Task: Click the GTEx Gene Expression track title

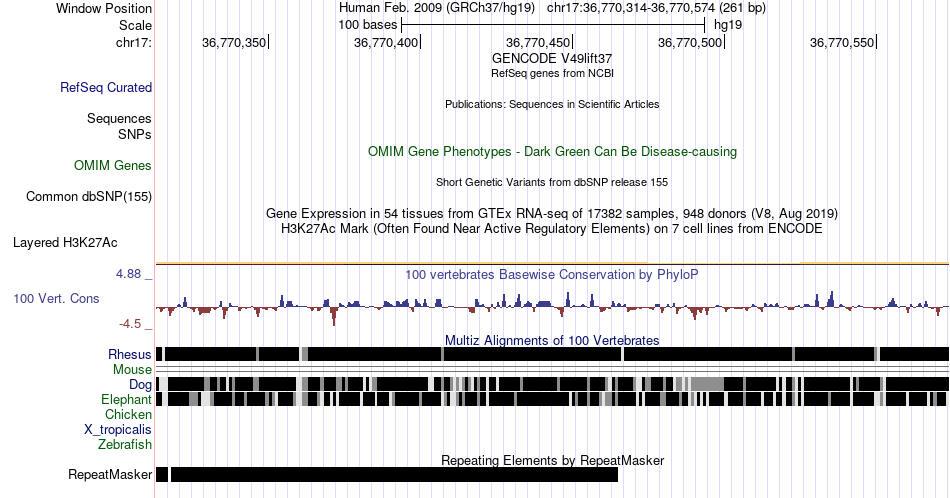Action: 552,213
